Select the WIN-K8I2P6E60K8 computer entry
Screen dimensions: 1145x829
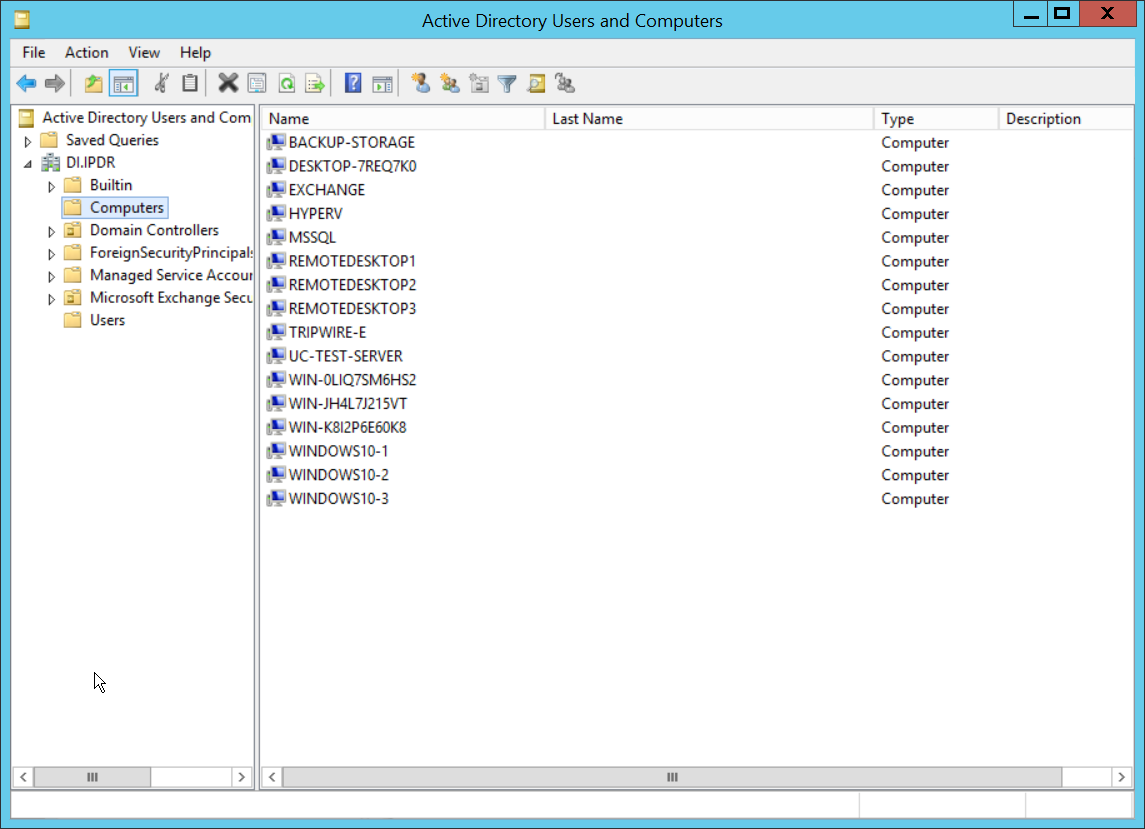[348, 427]
